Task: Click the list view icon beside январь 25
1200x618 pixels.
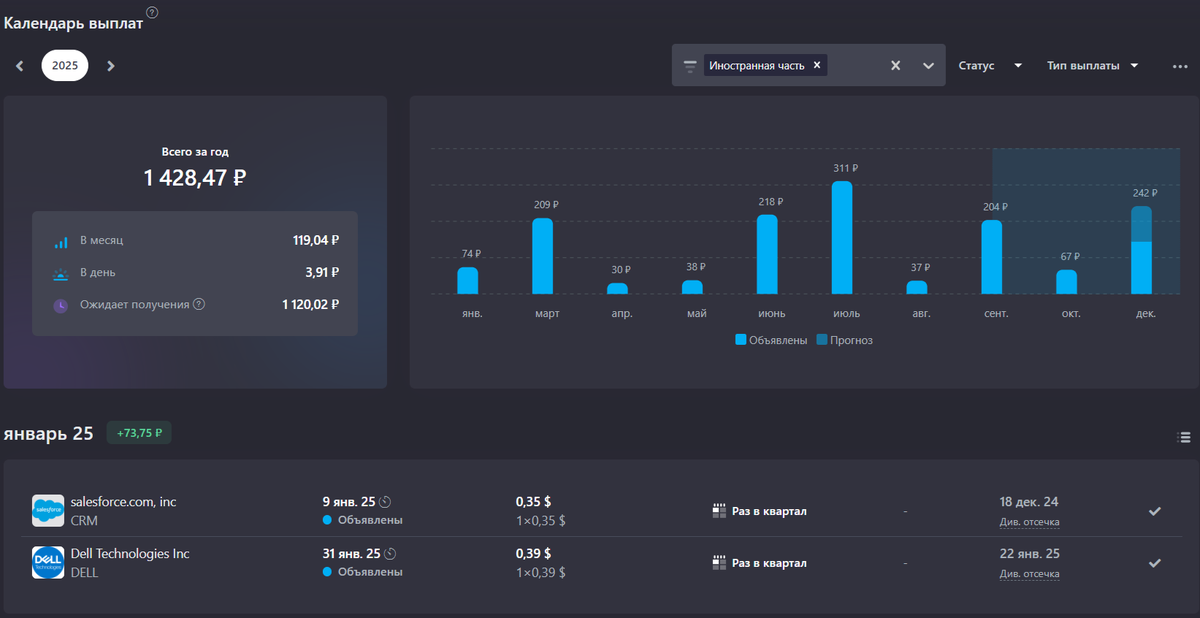Action: click(x=1184, y=437)
